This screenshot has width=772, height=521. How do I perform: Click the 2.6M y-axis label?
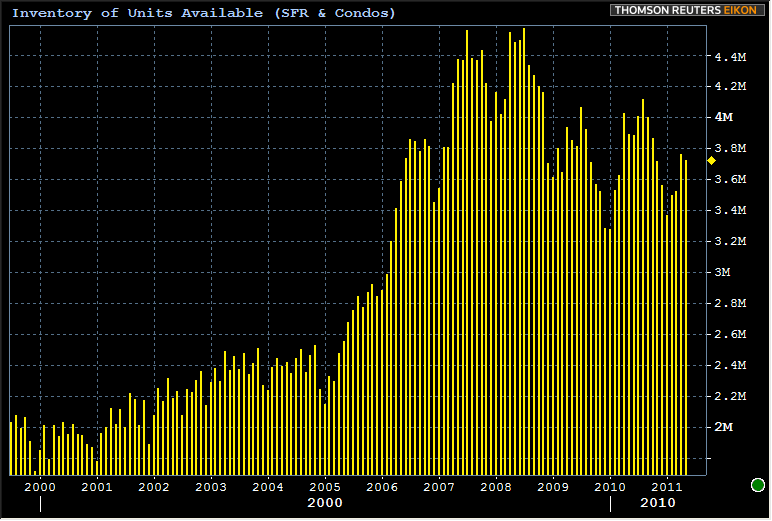tap(729, 334)
